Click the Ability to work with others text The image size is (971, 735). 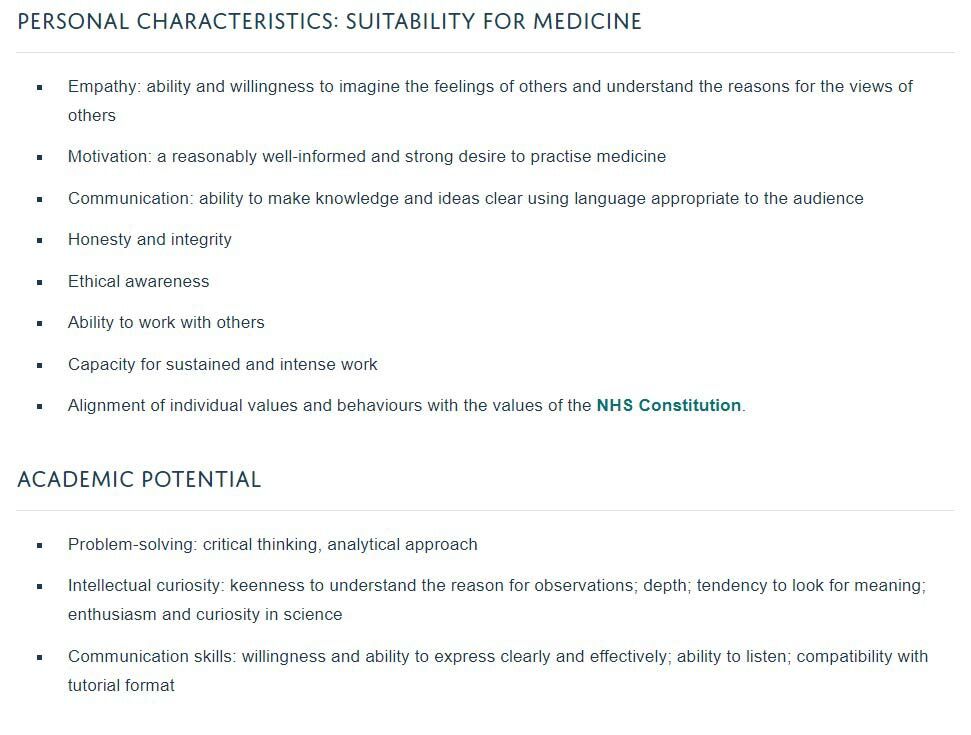[166, 323]
